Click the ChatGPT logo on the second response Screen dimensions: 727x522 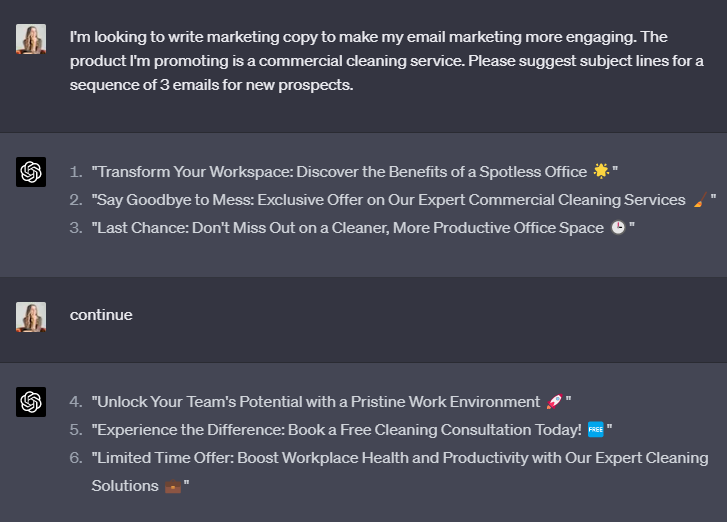[31, 402]
